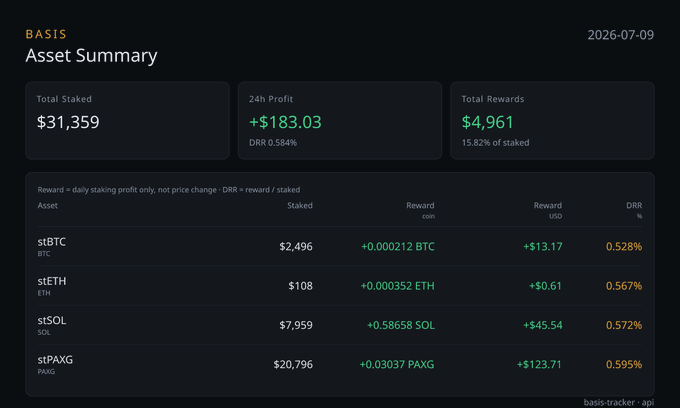Click the +$45.54 reward value
Screen dimensions: 680x408
click(x=543, y=326)
